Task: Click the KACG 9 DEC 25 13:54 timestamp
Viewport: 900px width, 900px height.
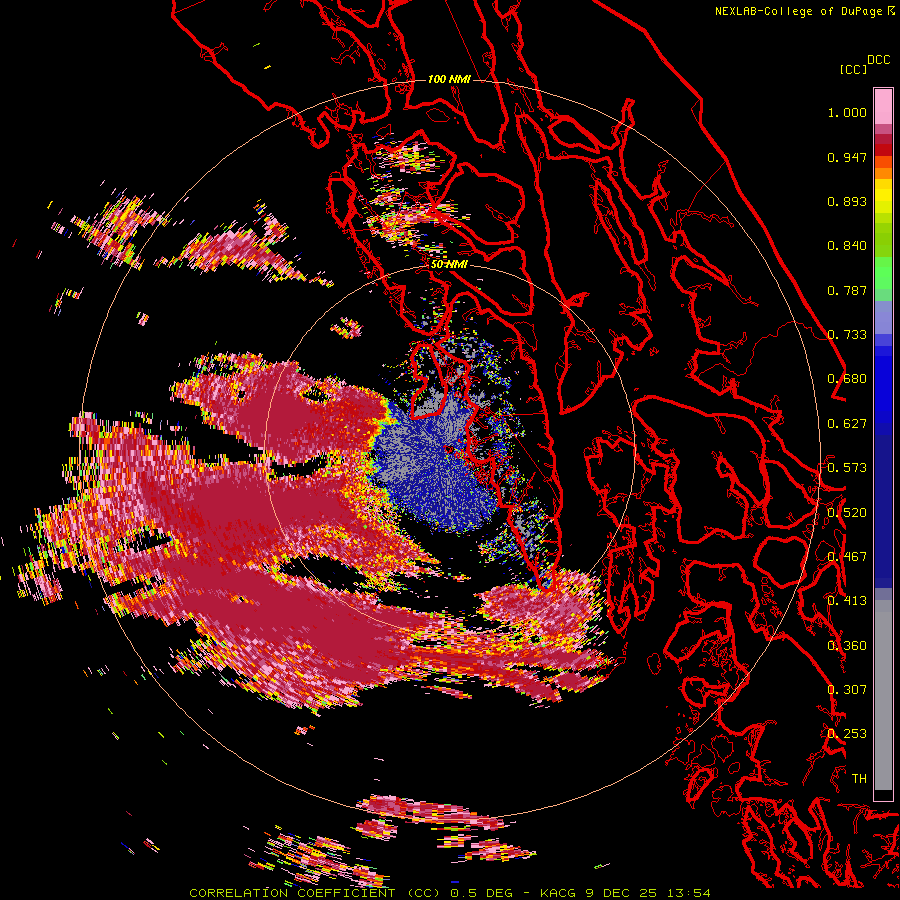Action: coord(625,893)
